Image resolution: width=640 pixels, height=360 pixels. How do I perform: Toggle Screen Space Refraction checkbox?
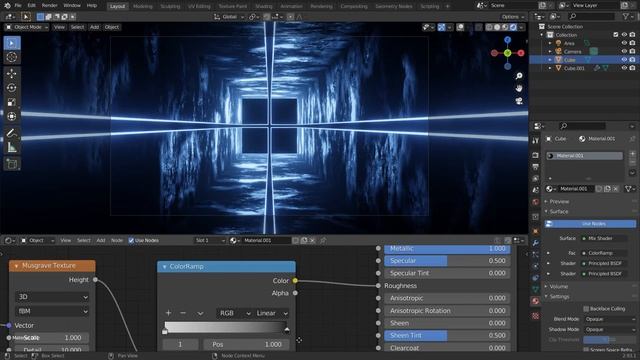(586, 350)
